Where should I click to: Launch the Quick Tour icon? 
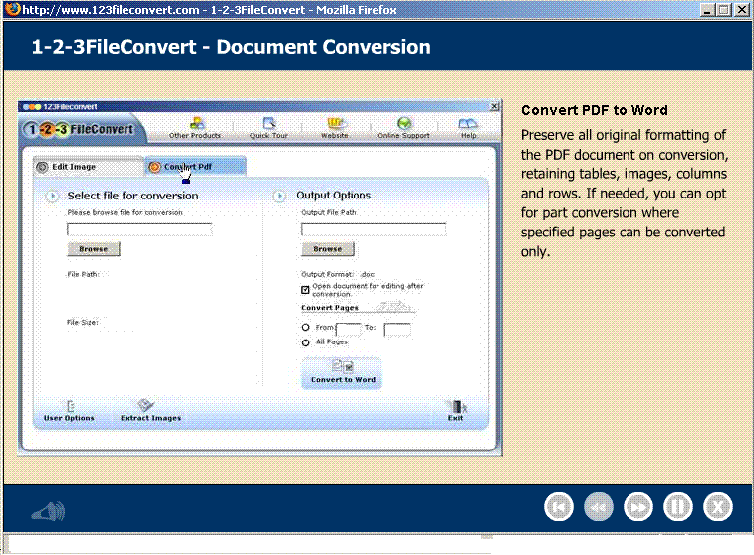coord(269,128)
